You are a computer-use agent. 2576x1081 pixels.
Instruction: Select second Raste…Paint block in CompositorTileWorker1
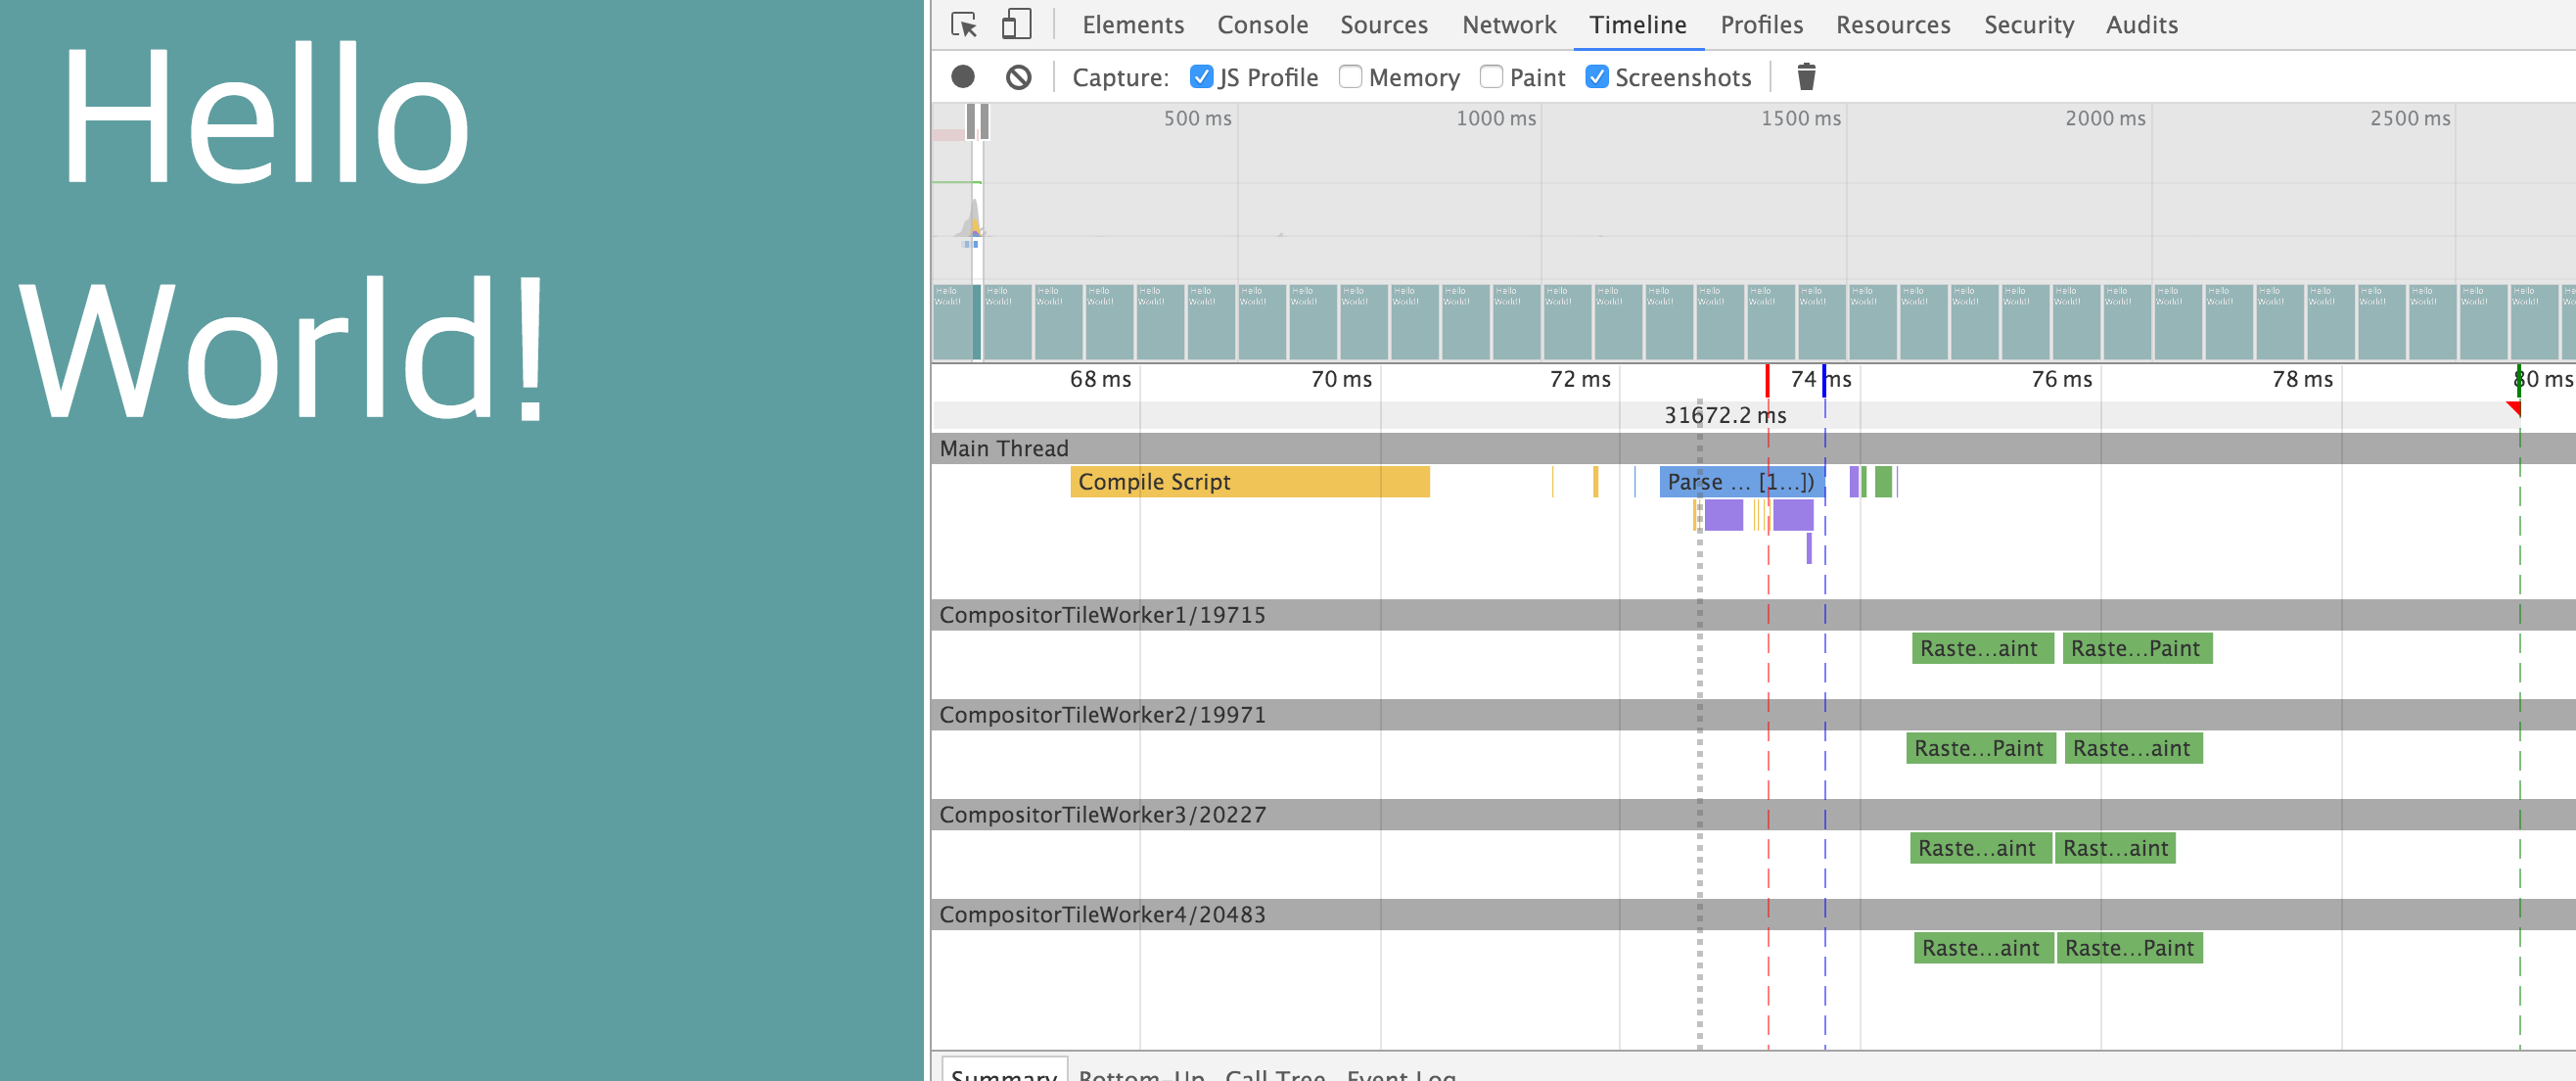tap(2137, 648)
